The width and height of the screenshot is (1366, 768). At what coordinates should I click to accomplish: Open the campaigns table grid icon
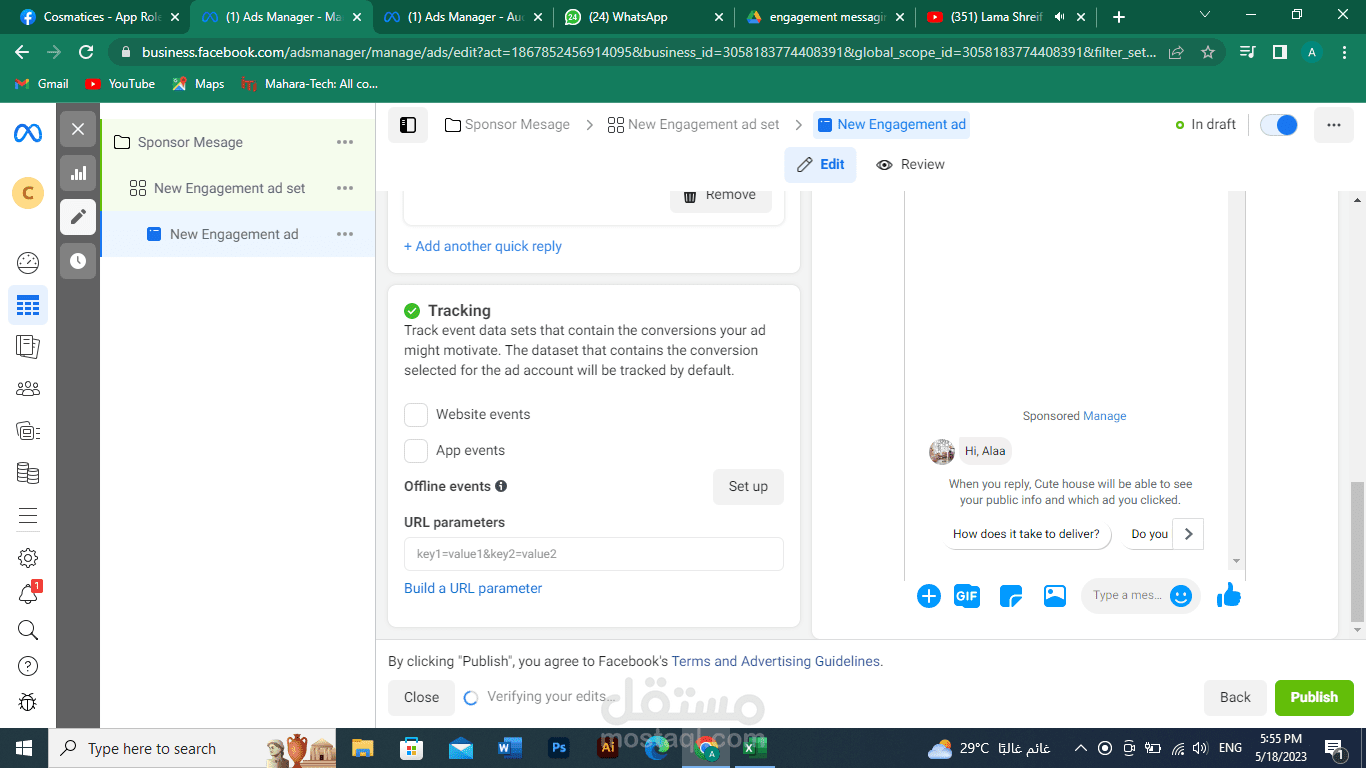[28, 305]
